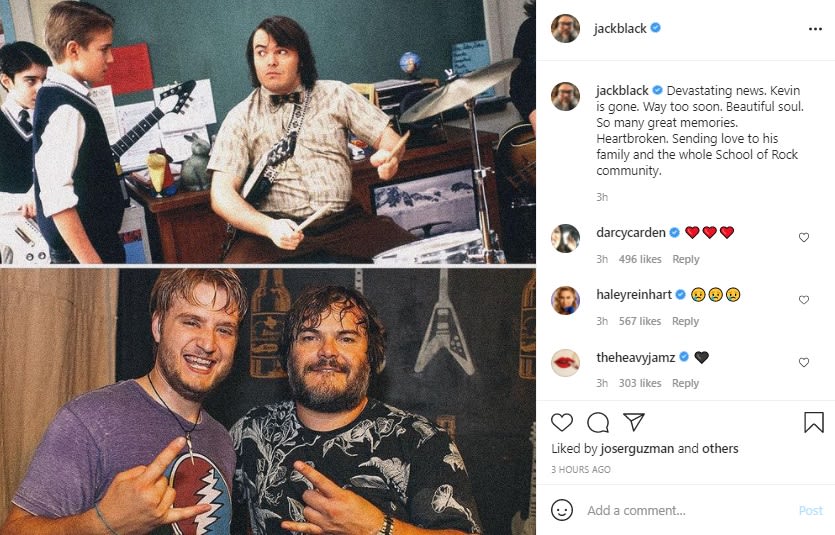835x535 pixels.
Task: Click the Post comment button
Action: pyautogui.click(x=811, y=511)
